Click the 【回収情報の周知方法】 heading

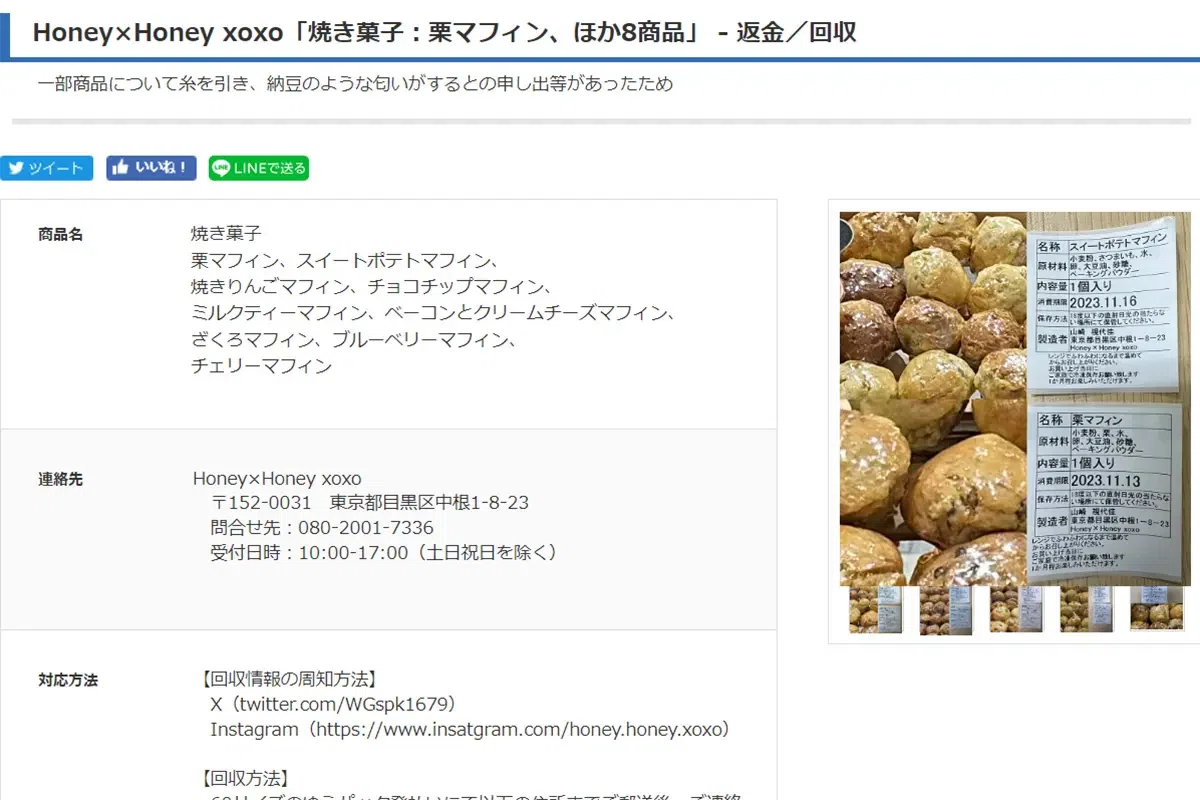tap(289, 680)
